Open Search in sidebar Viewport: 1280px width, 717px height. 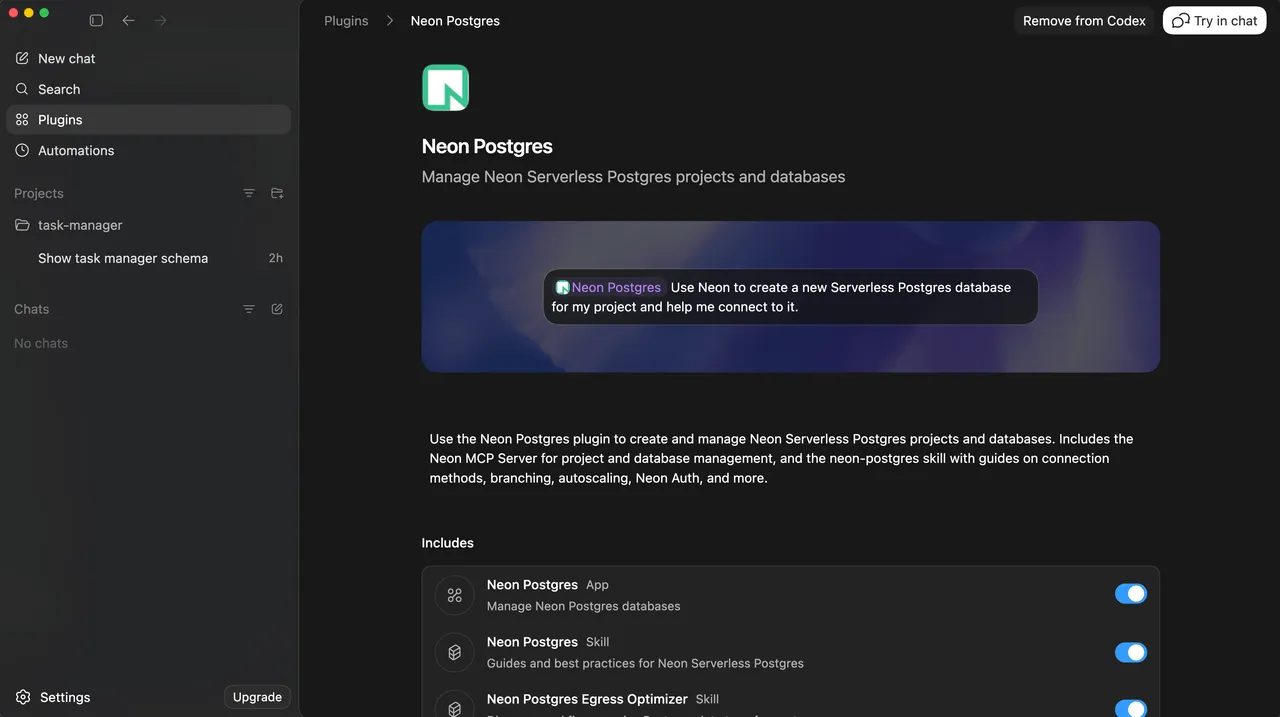[x=148, y=89]
